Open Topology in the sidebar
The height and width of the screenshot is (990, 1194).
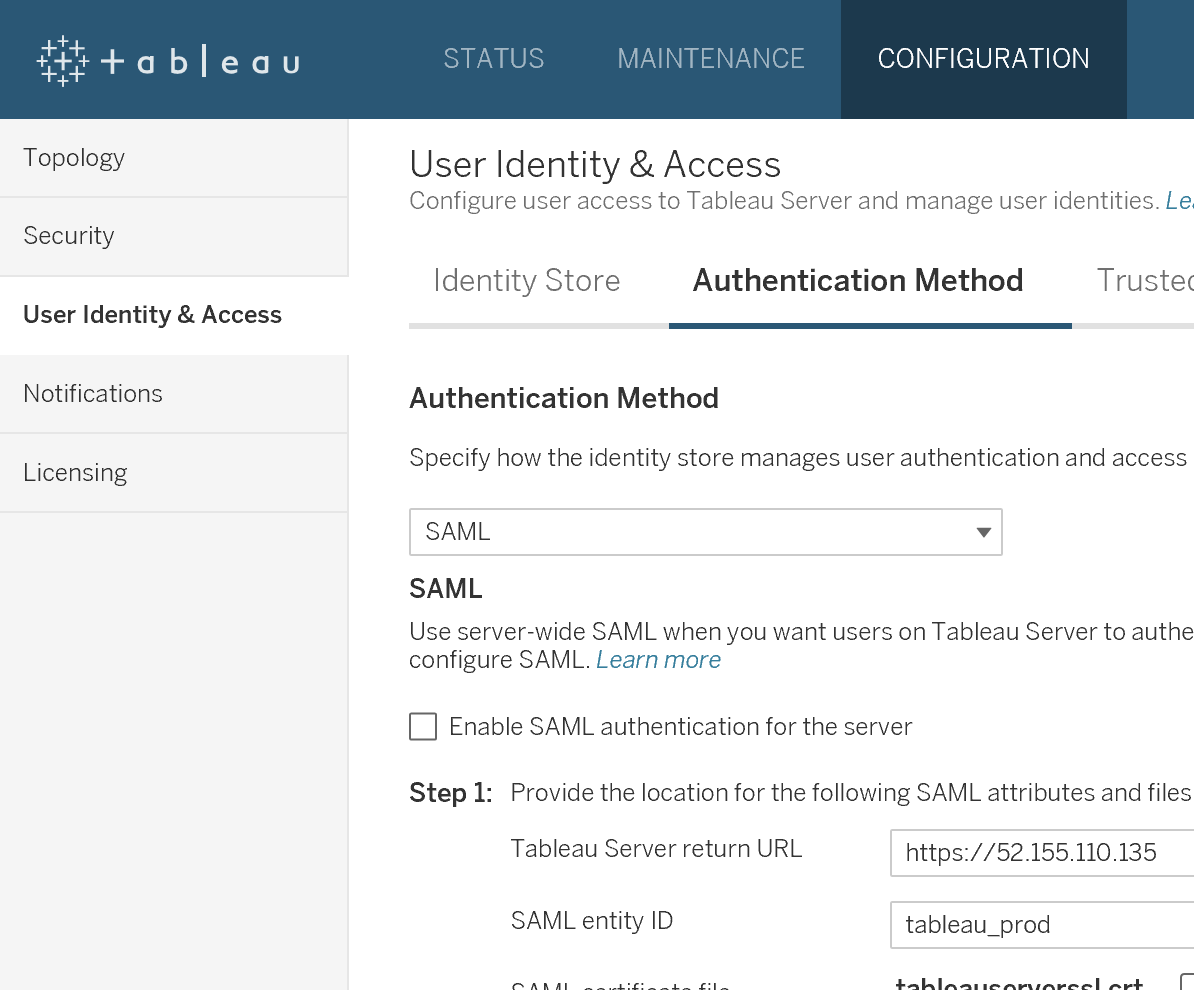(74, 158)
